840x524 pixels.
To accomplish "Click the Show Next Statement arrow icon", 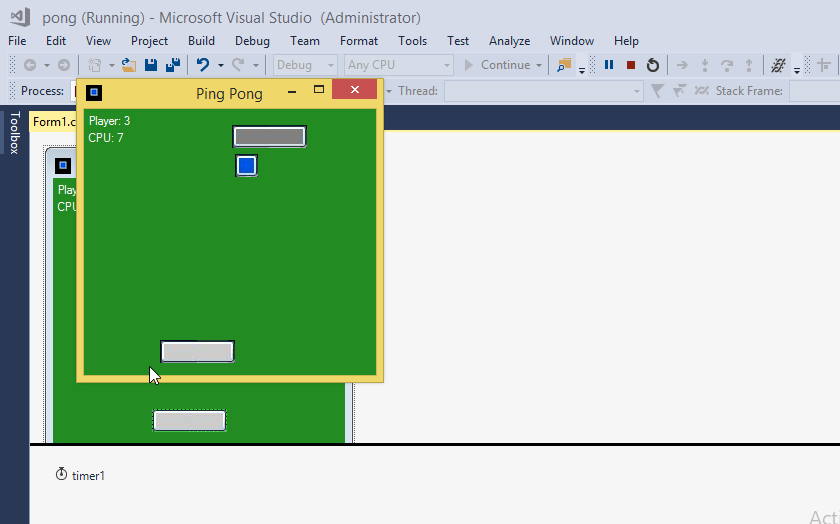I will coord(682,65).
